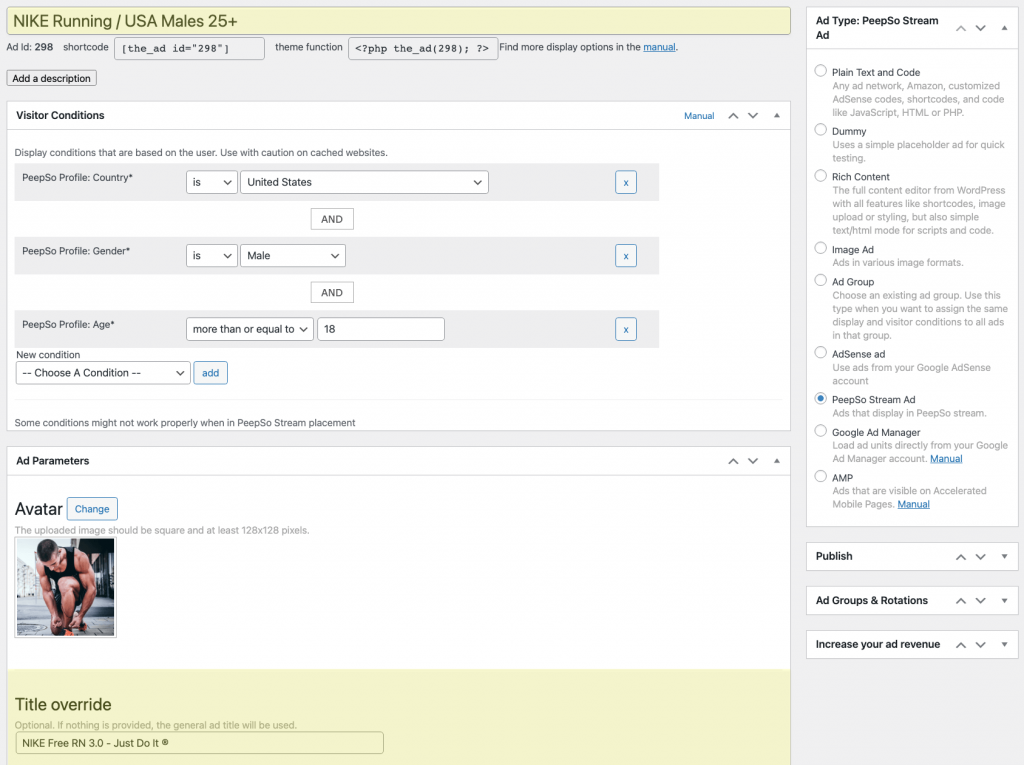Move Ad Parameters panel down
The height and width of the screenshot is (765, 1024).
753,461
